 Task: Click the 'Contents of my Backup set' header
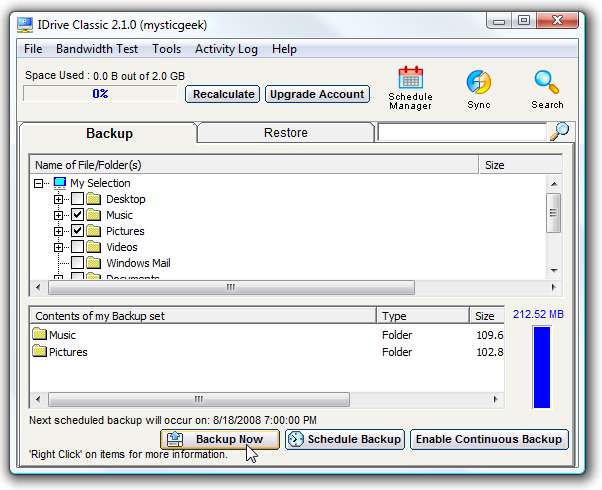(203, 316)
